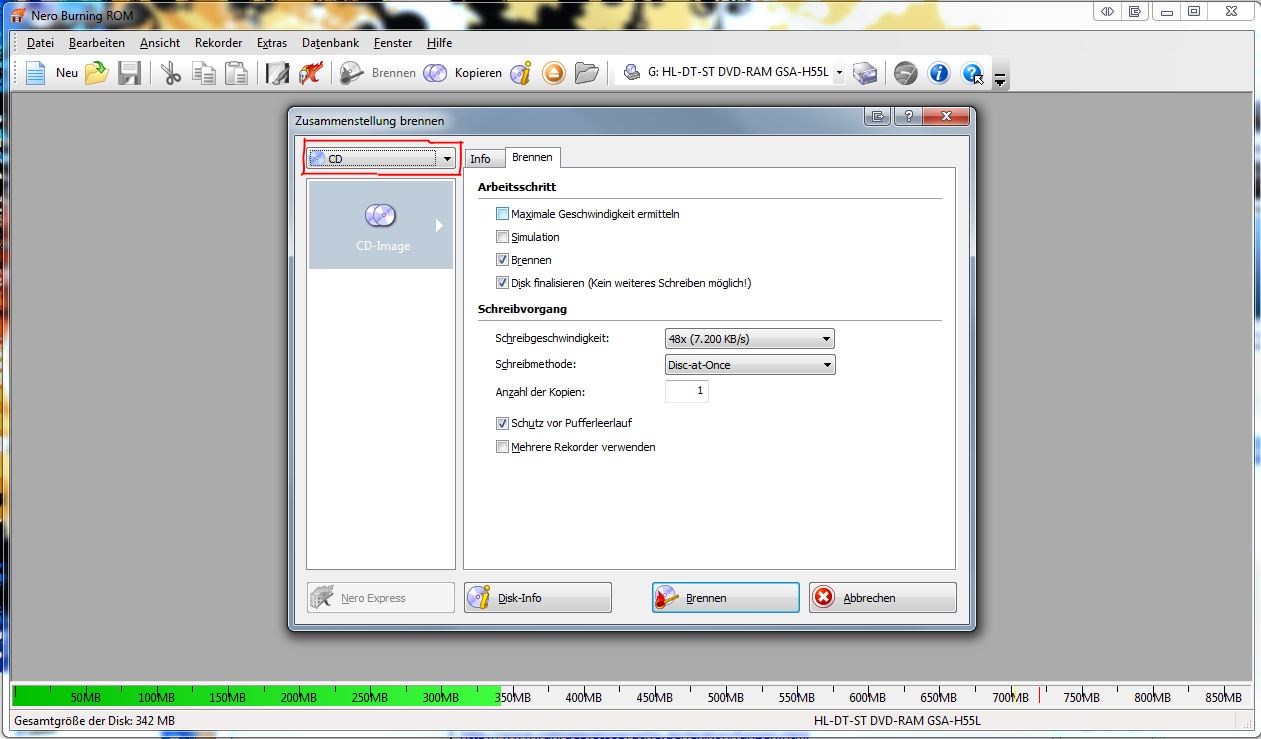Click the Neu new compilation icon

click(36, 73)
